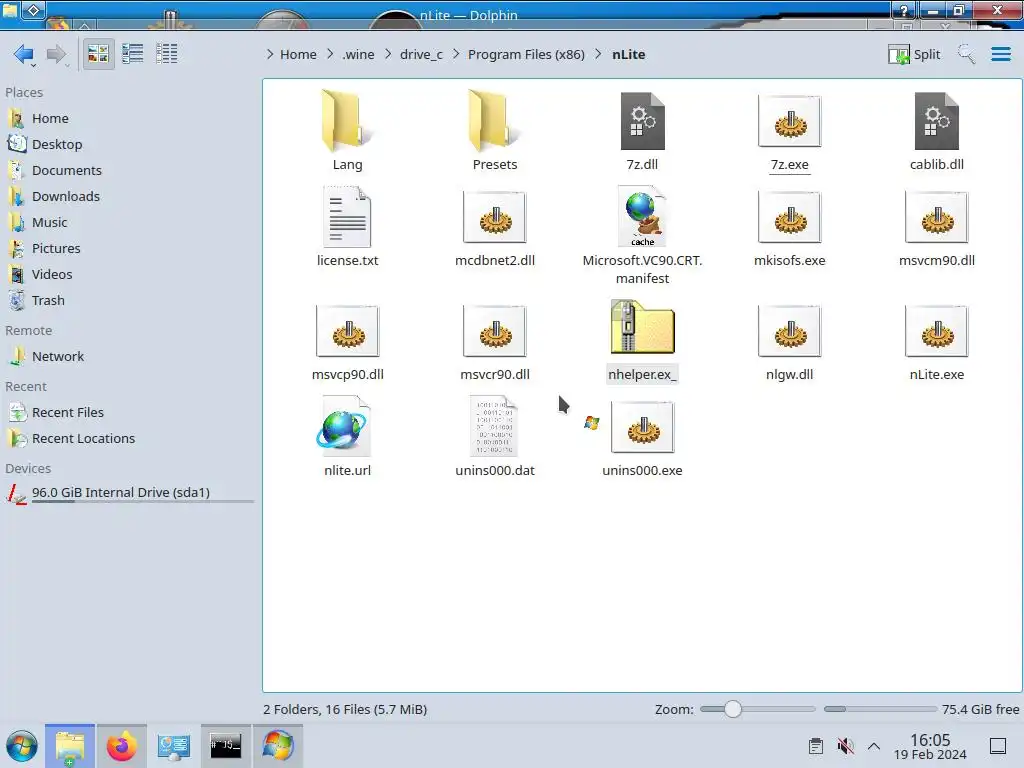This screenshot has width=1024, height=768.
Task: Open the start menu launcher
Action: pos(22,746)
